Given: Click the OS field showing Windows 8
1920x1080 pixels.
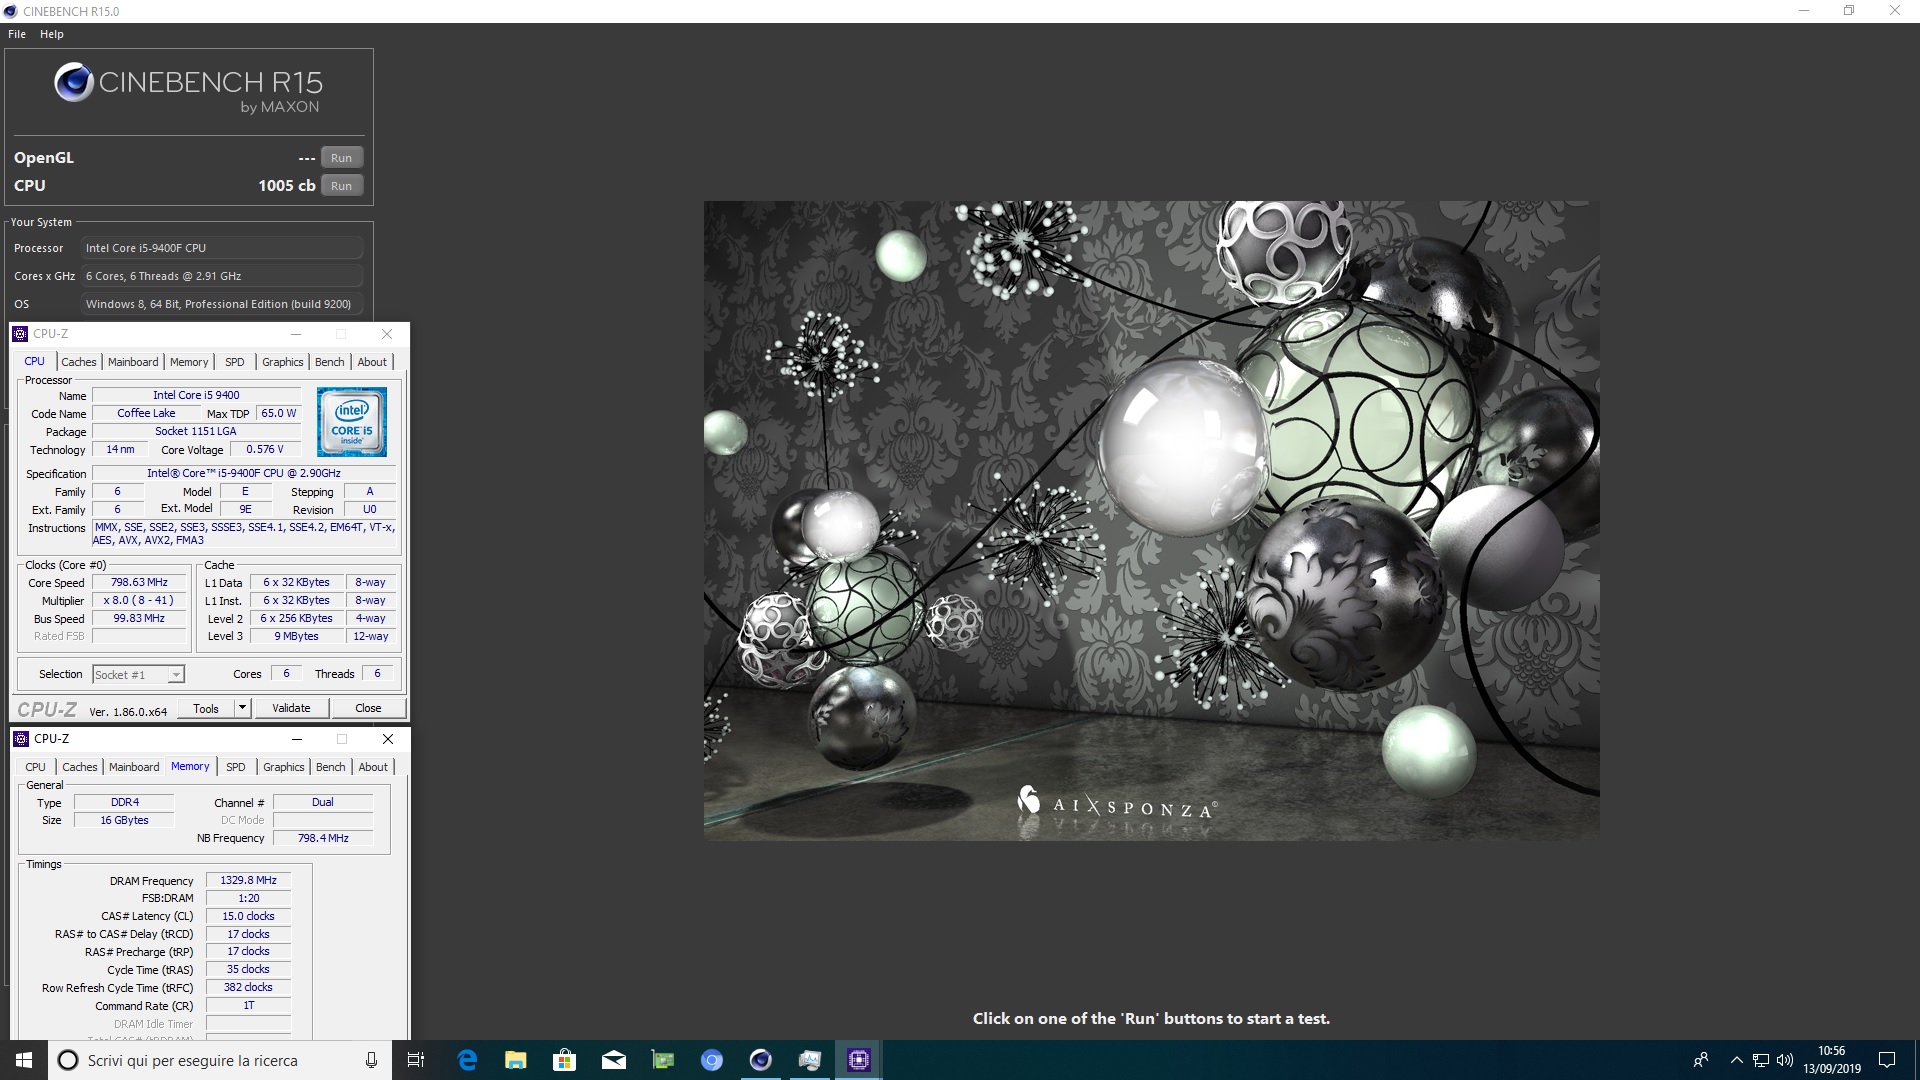Looking at the screenshot, I should (222, 304).
